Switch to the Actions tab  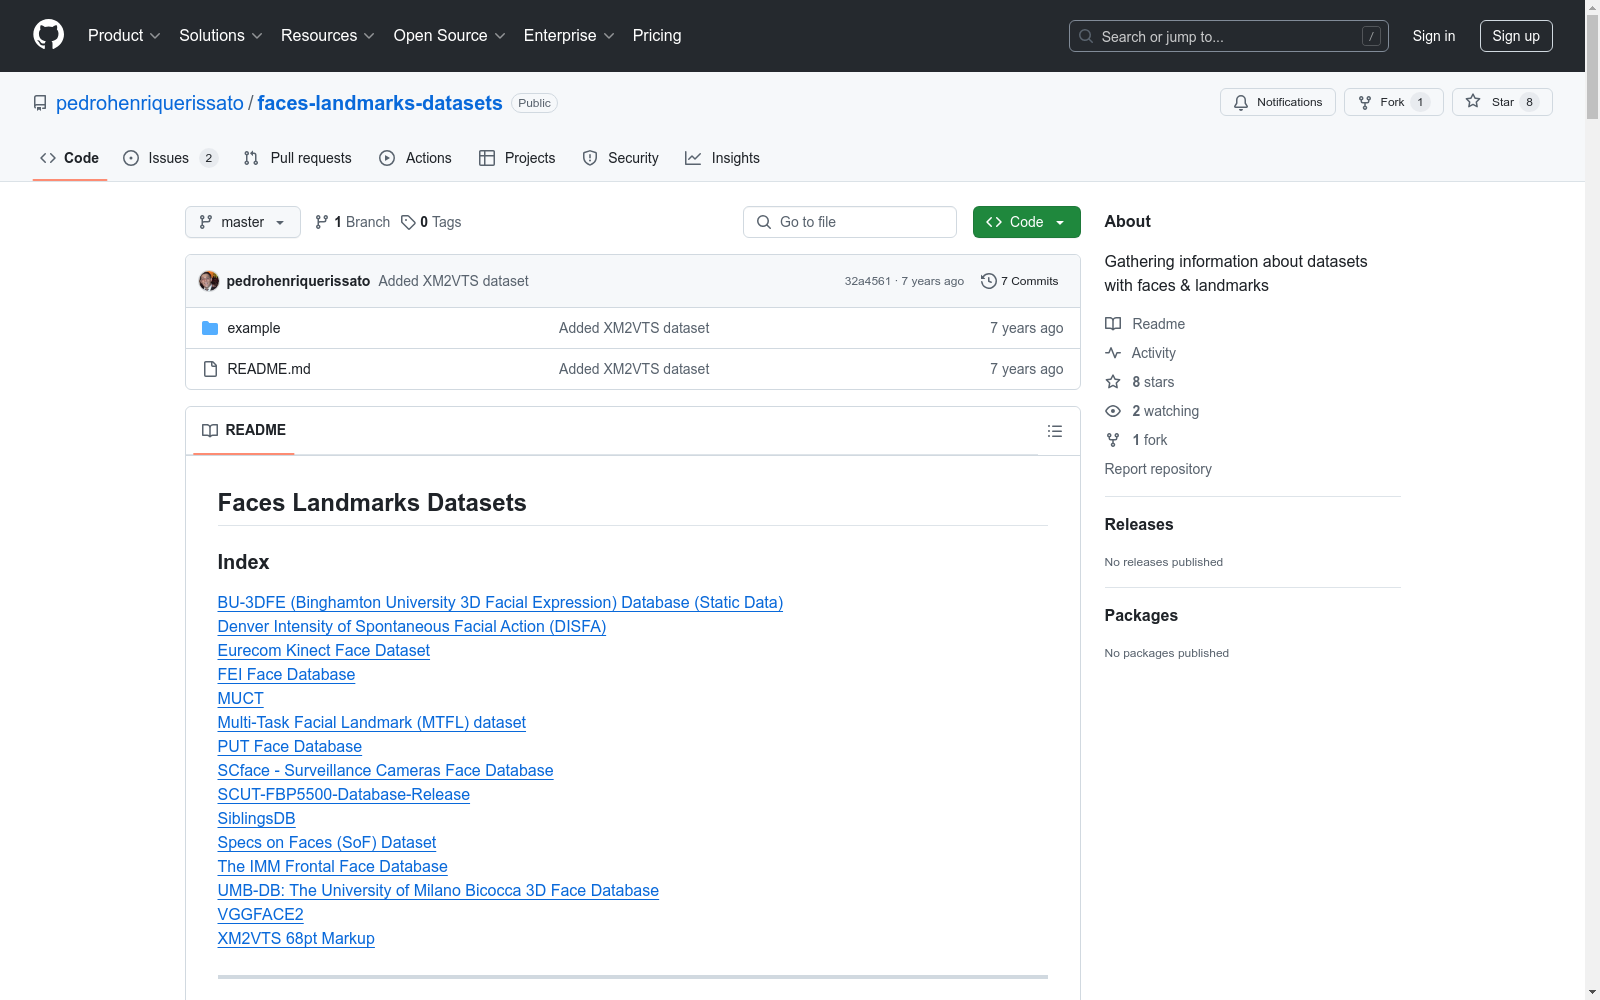(x=416, y=158)
